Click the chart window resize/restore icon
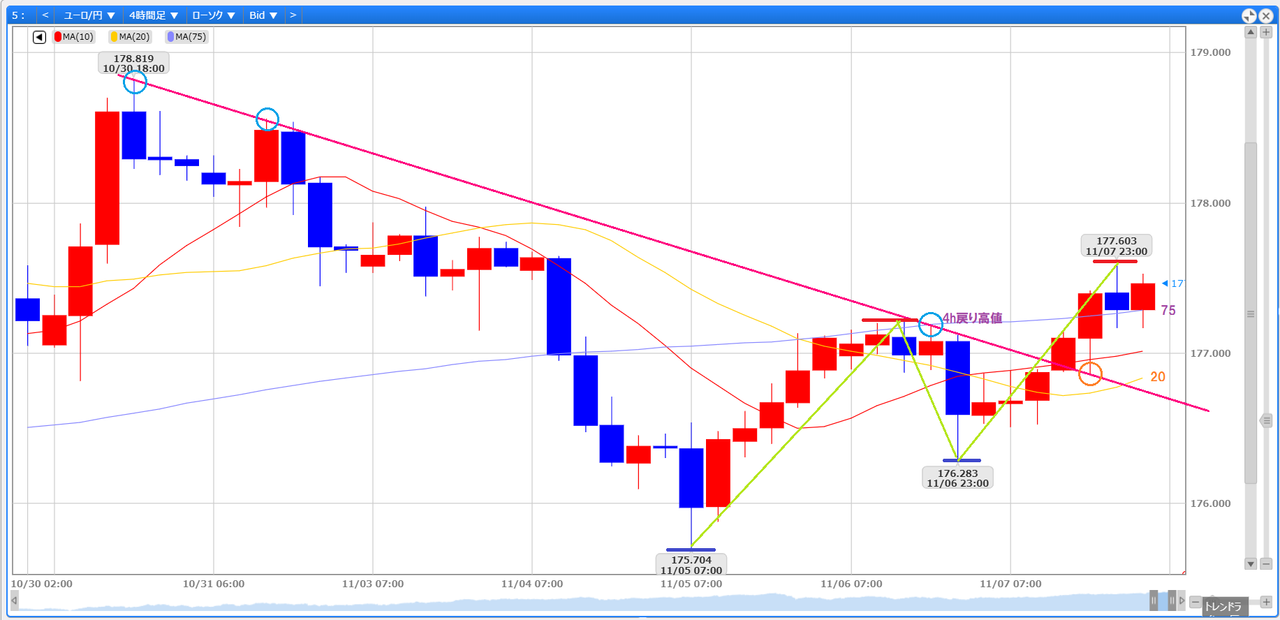The height and width of the screenshot is (620, 1280). tap(1249, 16)
